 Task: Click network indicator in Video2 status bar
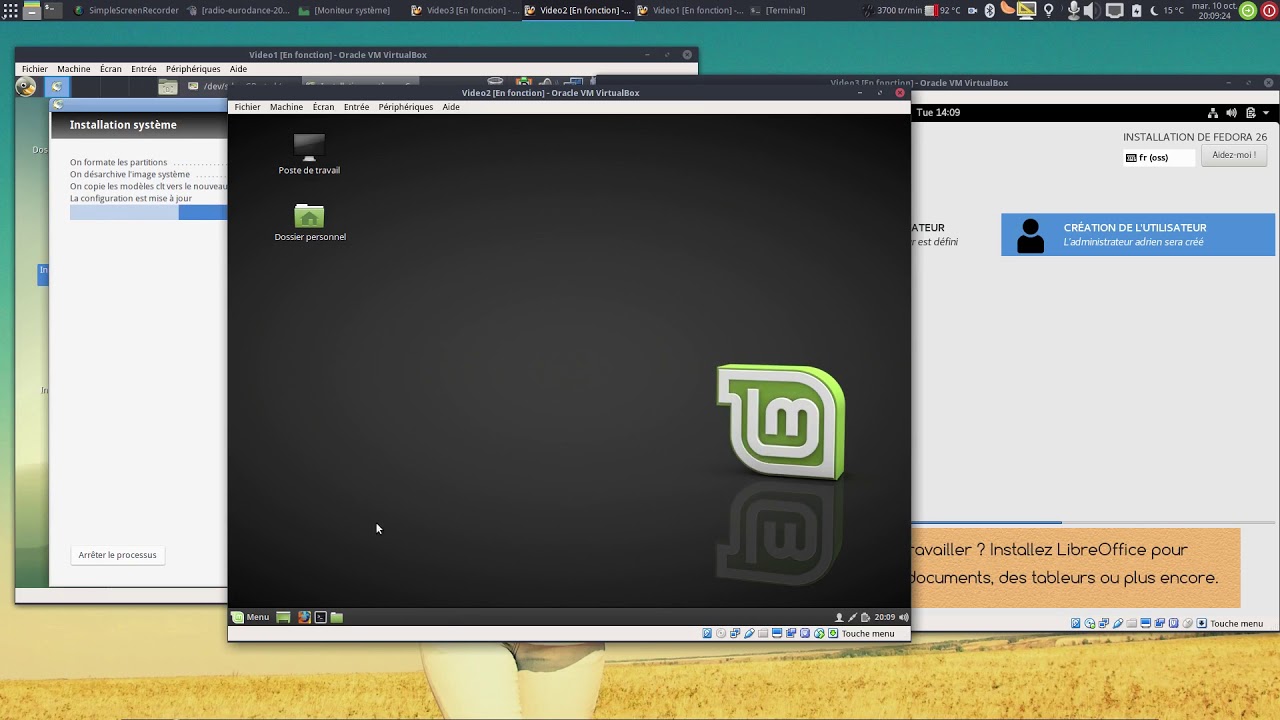735,633
